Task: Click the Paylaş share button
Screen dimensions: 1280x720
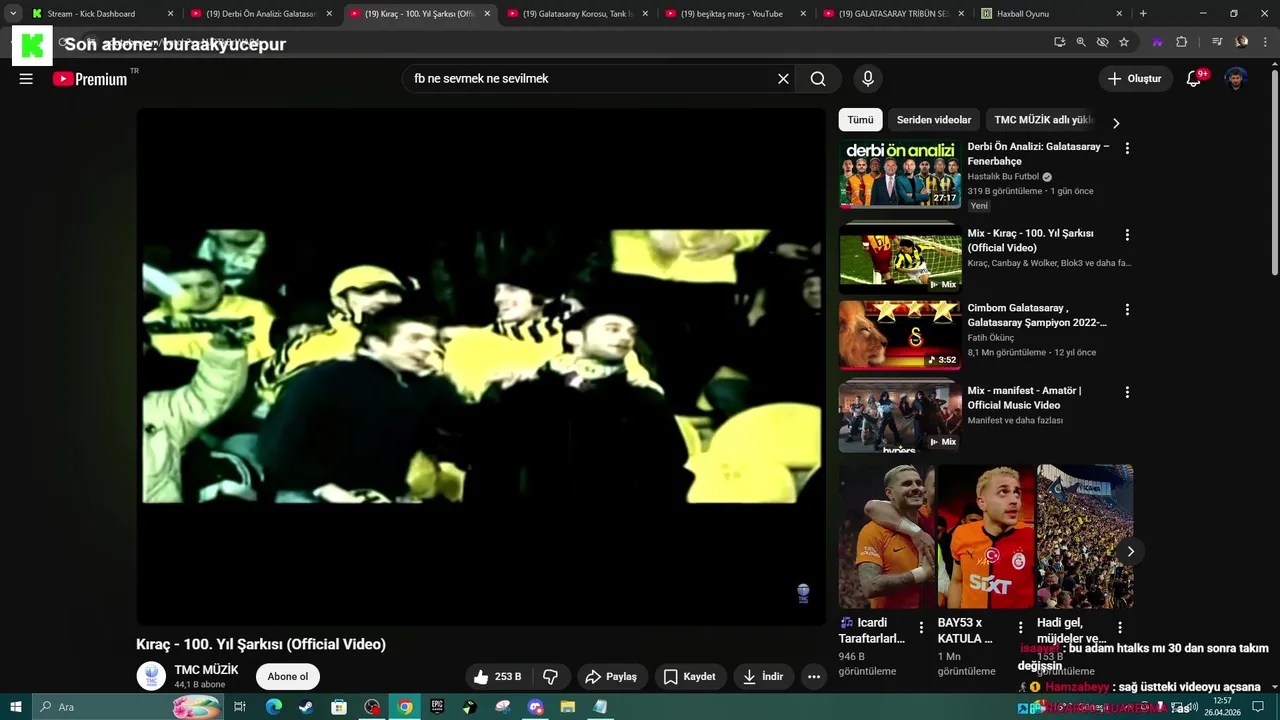Action: tap(611, 677)
